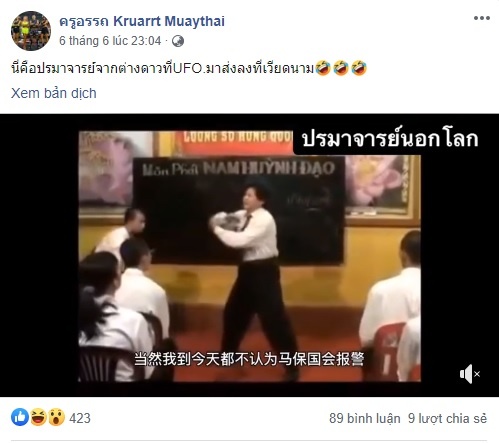
Task: Click the black left margin of the video player
Action: pos(39,255)
